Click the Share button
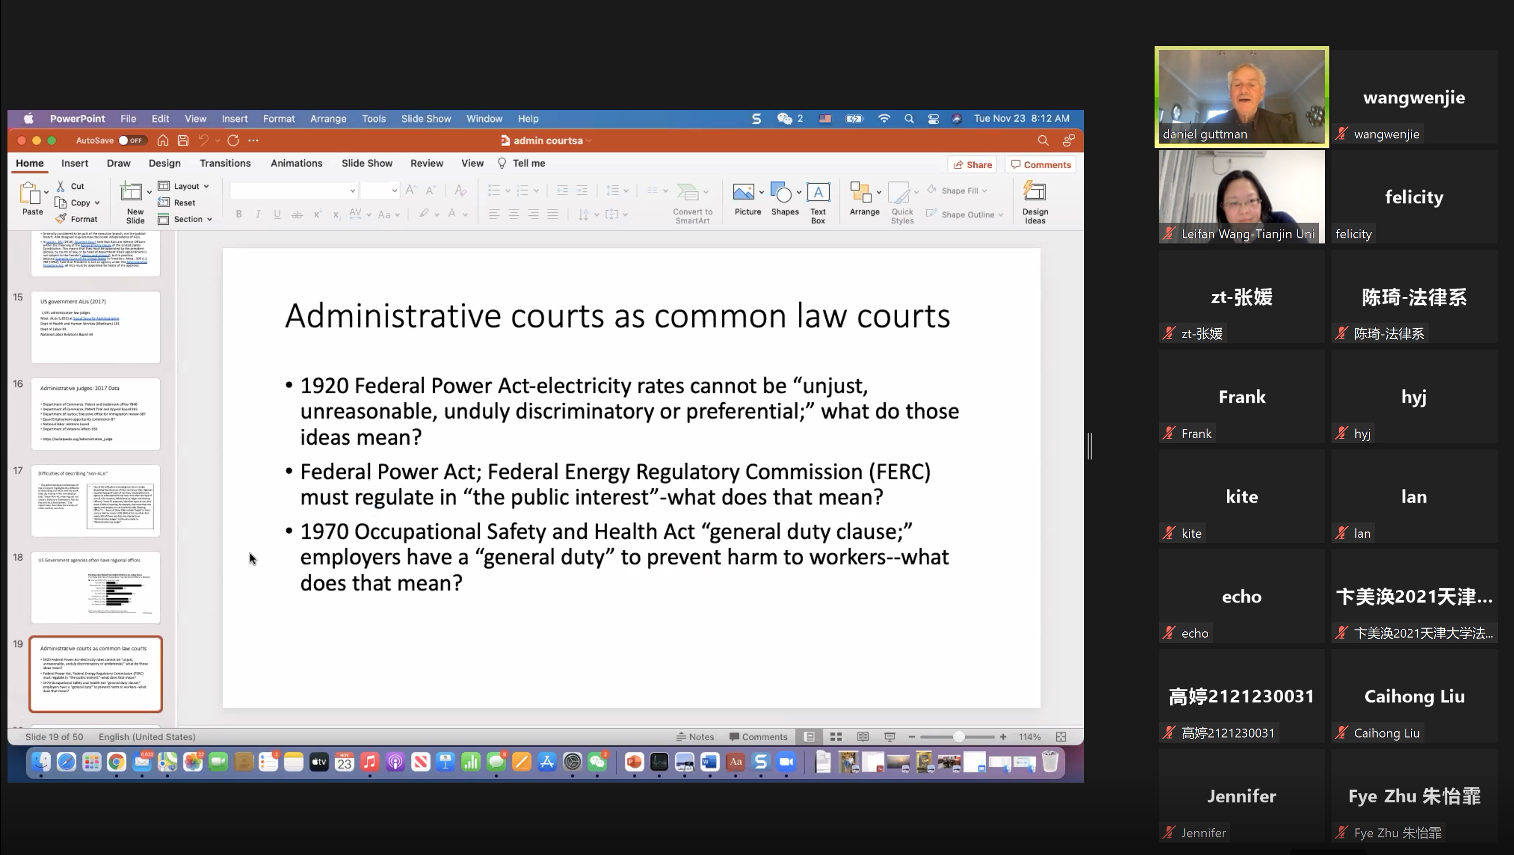This screenshot has height=855, width=1514. [972, 165]
